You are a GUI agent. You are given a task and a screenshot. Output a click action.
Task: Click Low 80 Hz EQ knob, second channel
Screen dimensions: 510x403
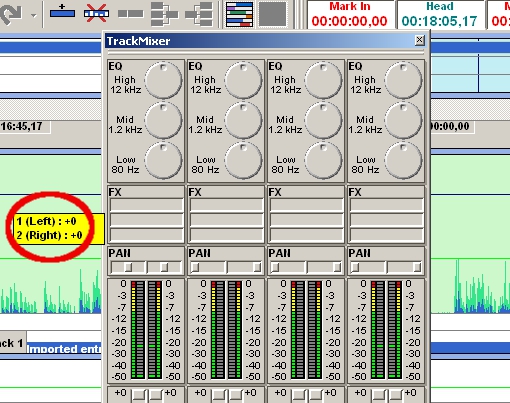(x=243, y=160)
